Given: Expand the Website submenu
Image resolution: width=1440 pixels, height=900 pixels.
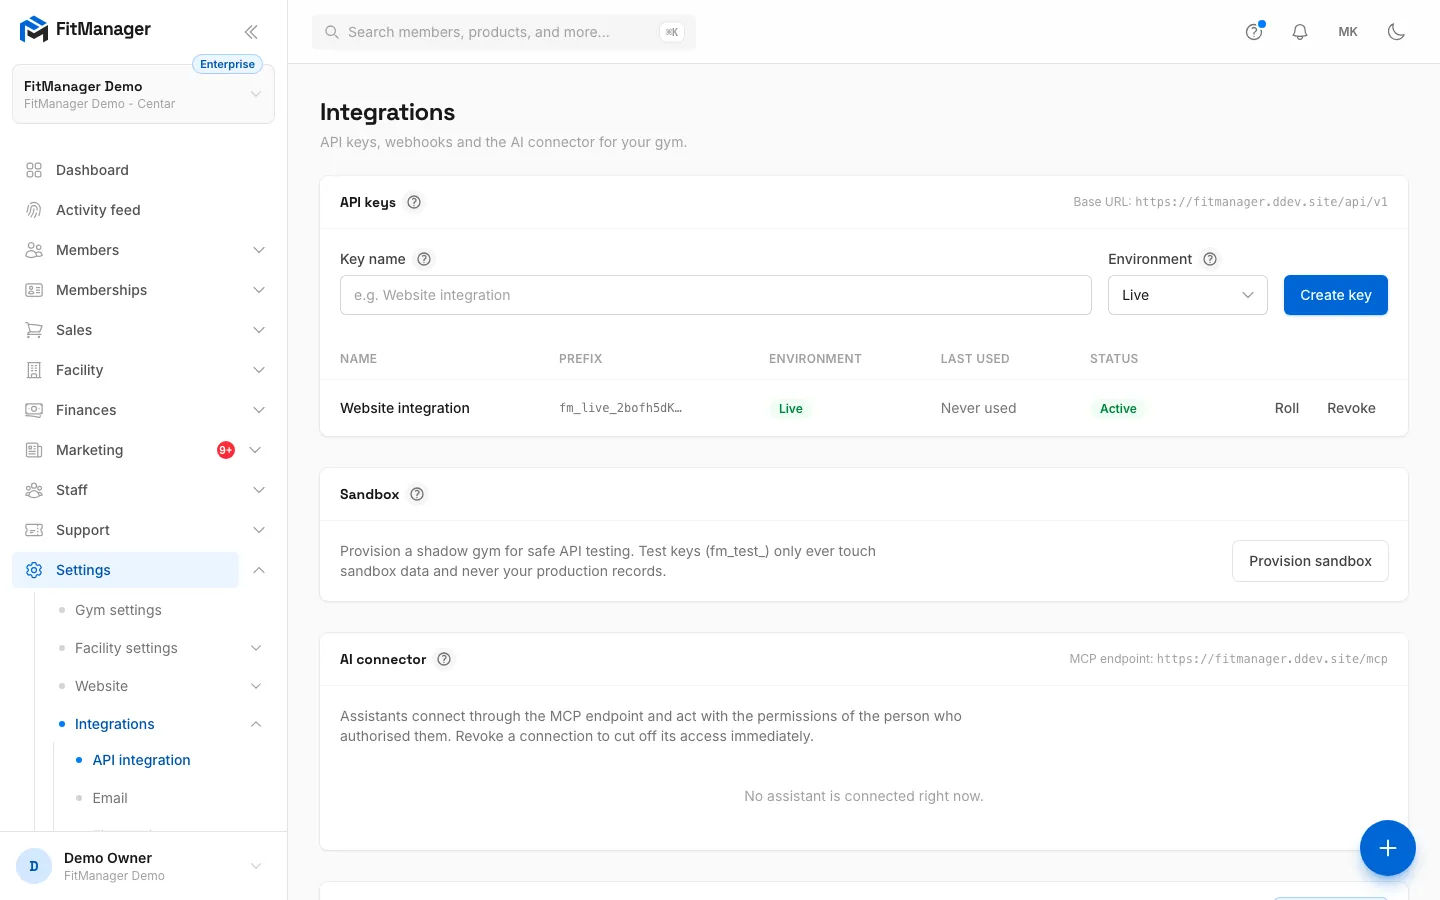Looking at the screenshot, I should coord(256,686).
